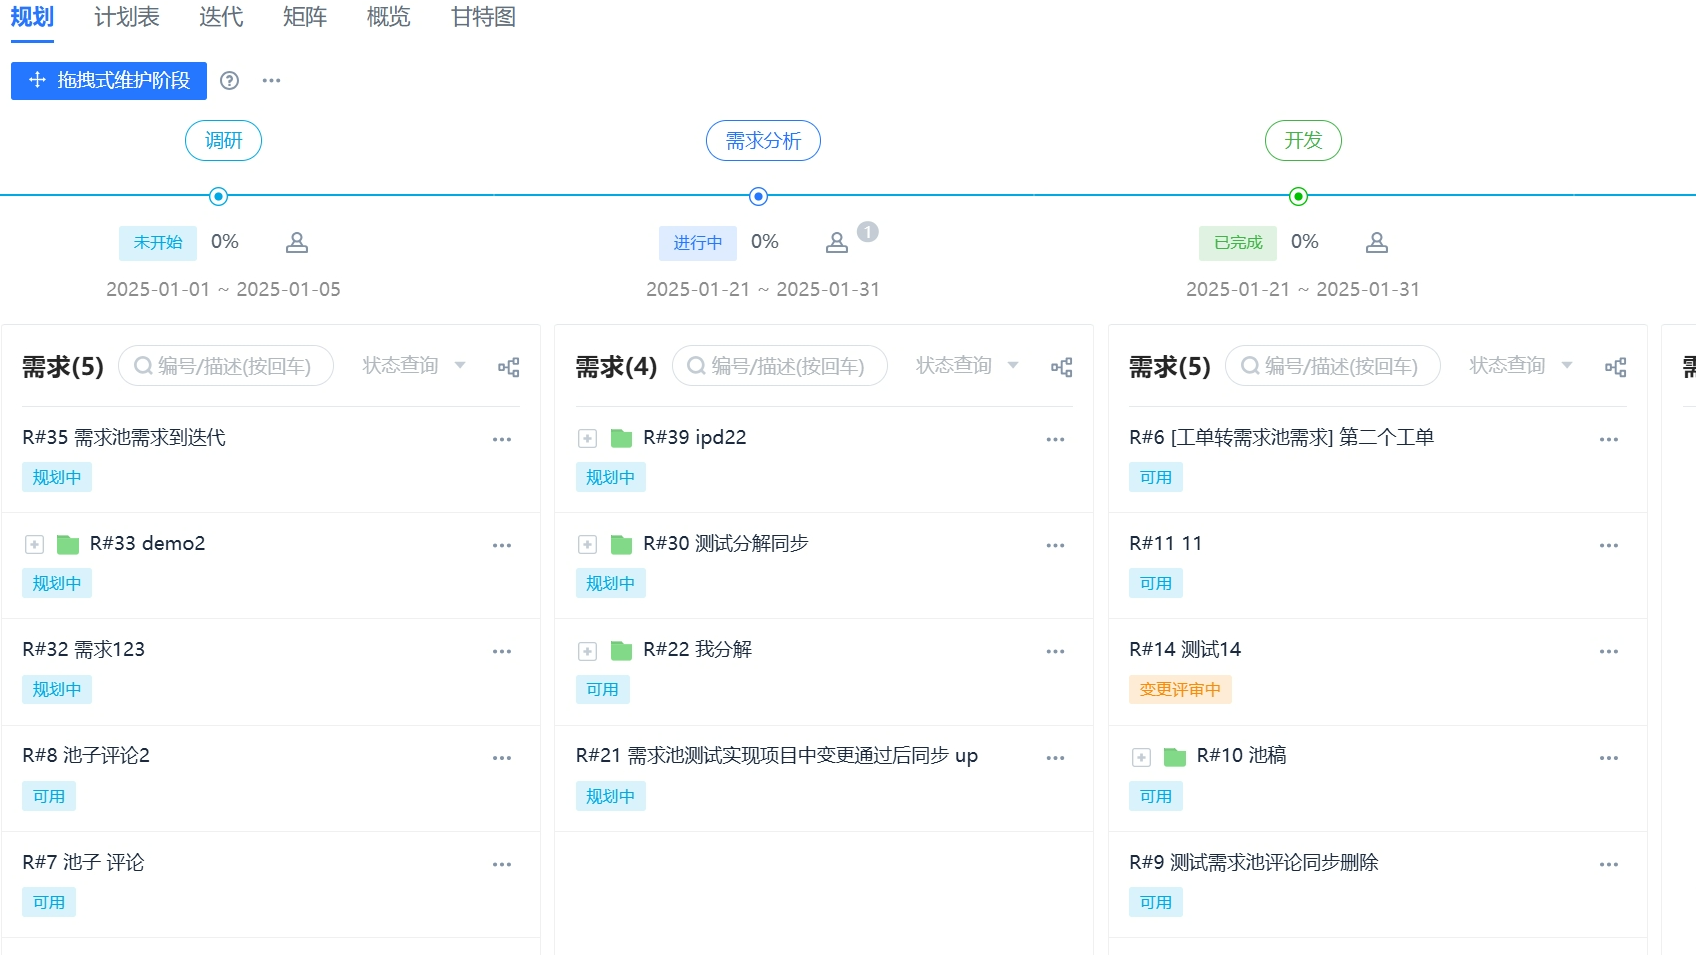
Task: Open hierarchy view icon in 开发 requirements column
Action: (1616, 367)
